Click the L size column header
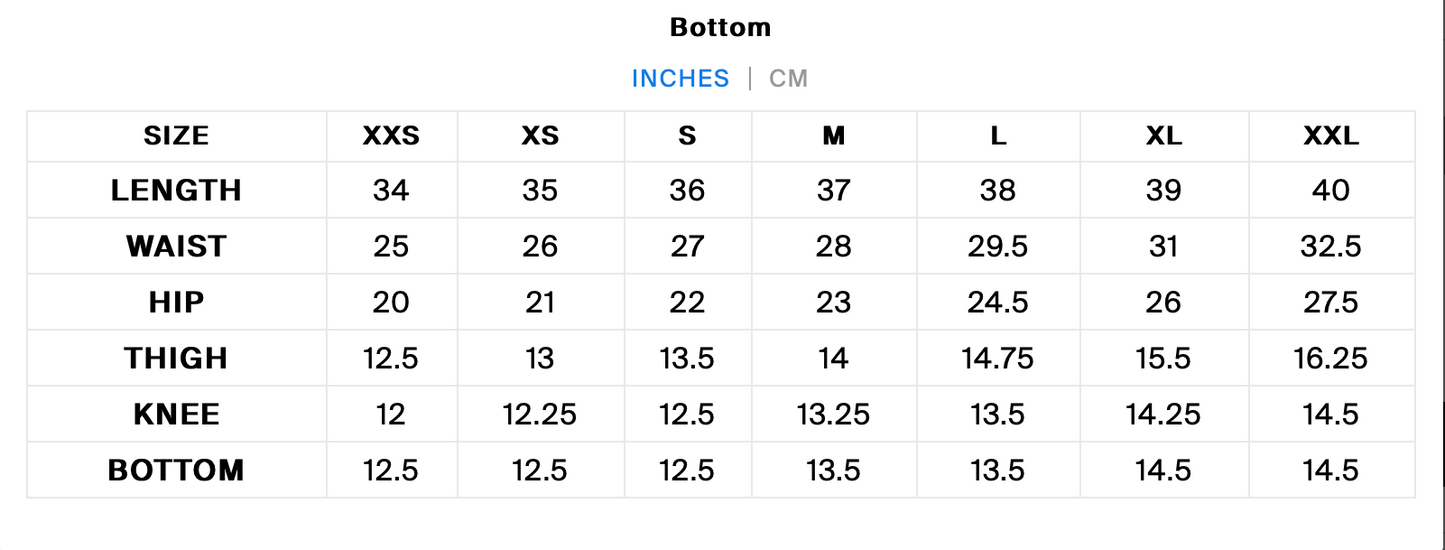 (x=998, y=135)
